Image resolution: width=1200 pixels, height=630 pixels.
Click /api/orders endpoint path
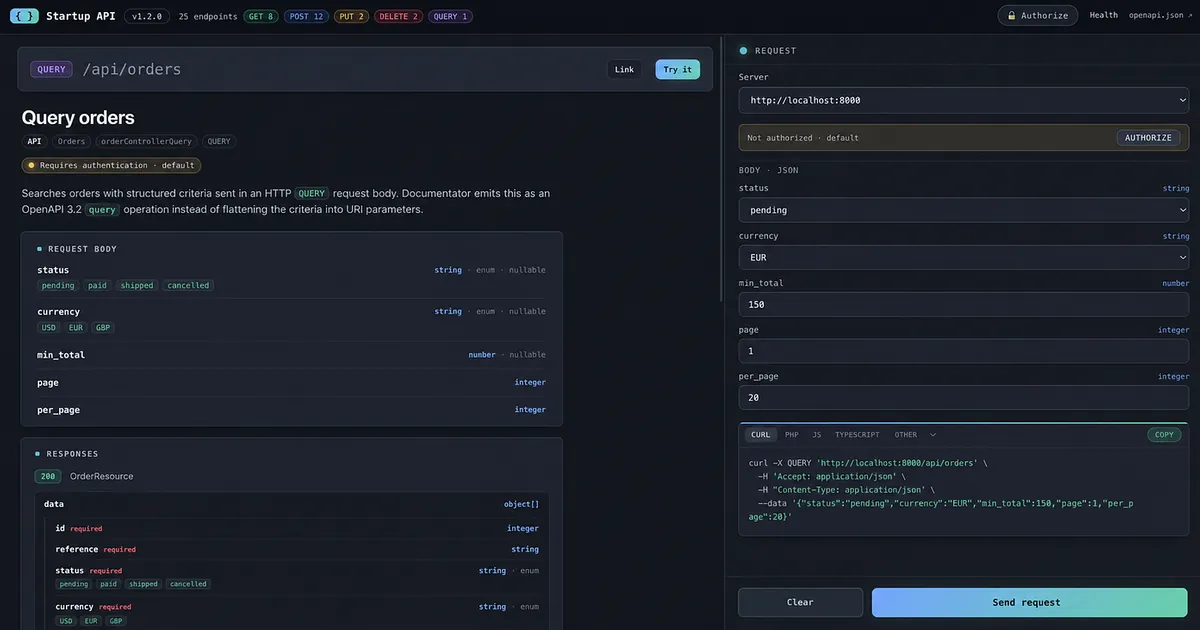pos(132,70)
